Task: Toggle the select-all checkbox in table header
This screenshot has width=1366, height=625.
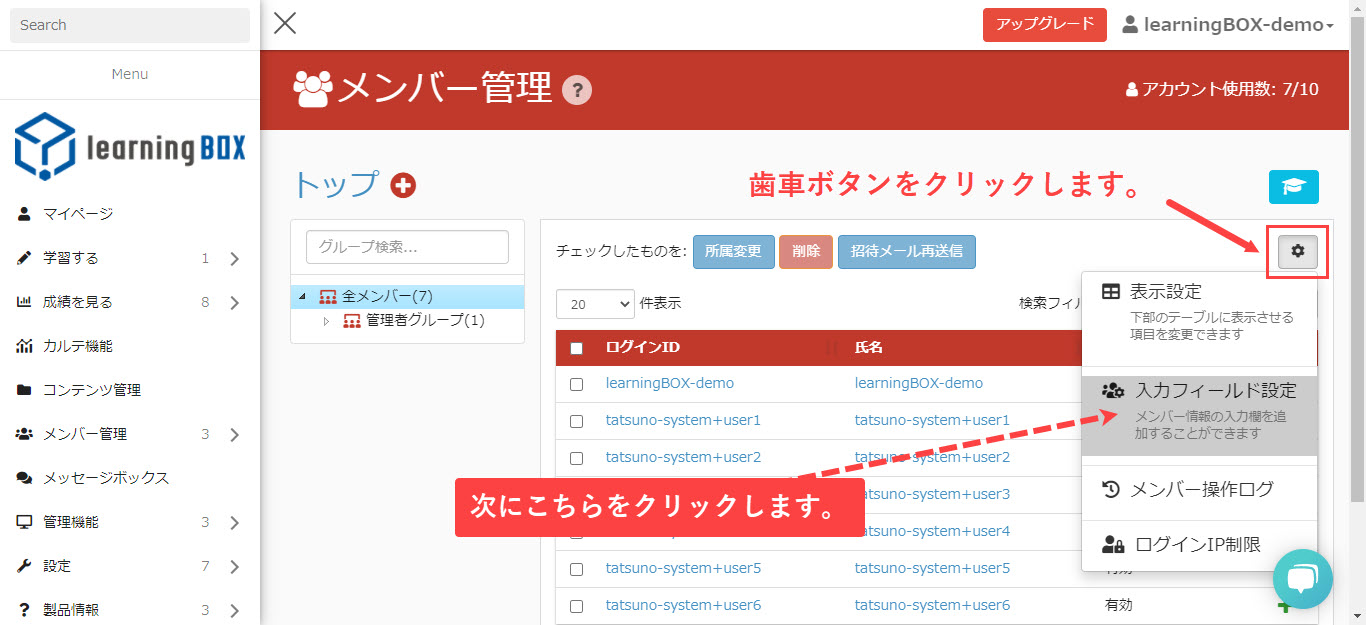Action: pyautogui.click(x=576, y=348)
